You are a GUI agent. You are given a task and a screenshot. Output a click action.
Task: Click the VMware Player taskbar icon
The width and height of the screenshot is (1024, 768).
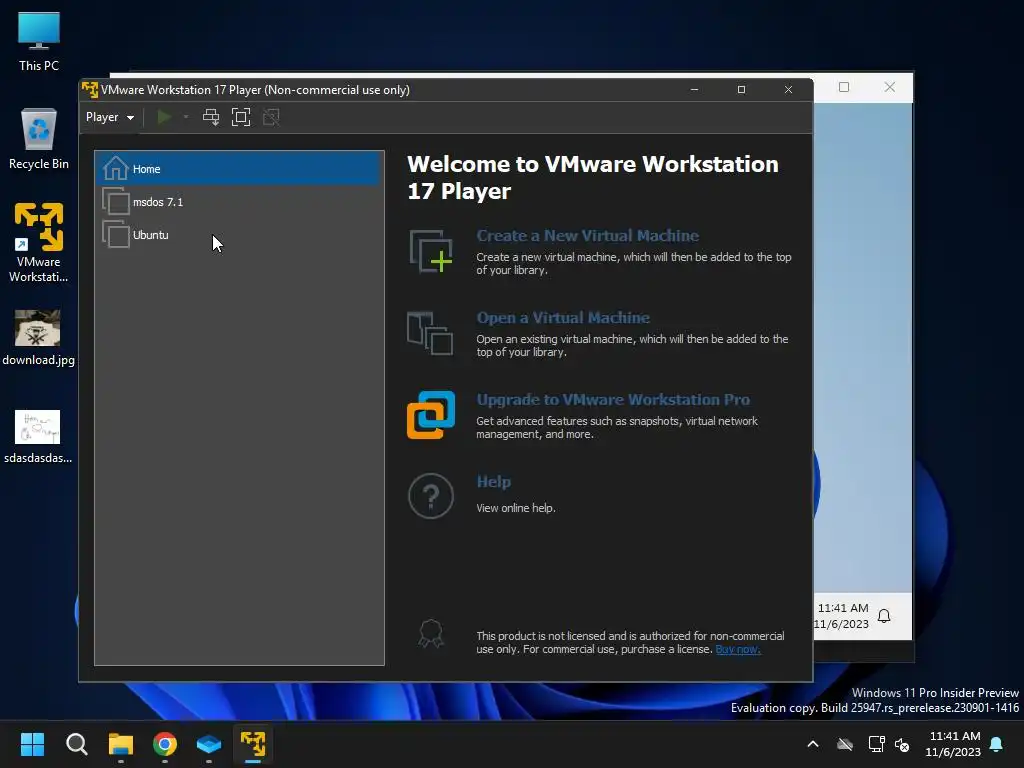click(253, 744)
